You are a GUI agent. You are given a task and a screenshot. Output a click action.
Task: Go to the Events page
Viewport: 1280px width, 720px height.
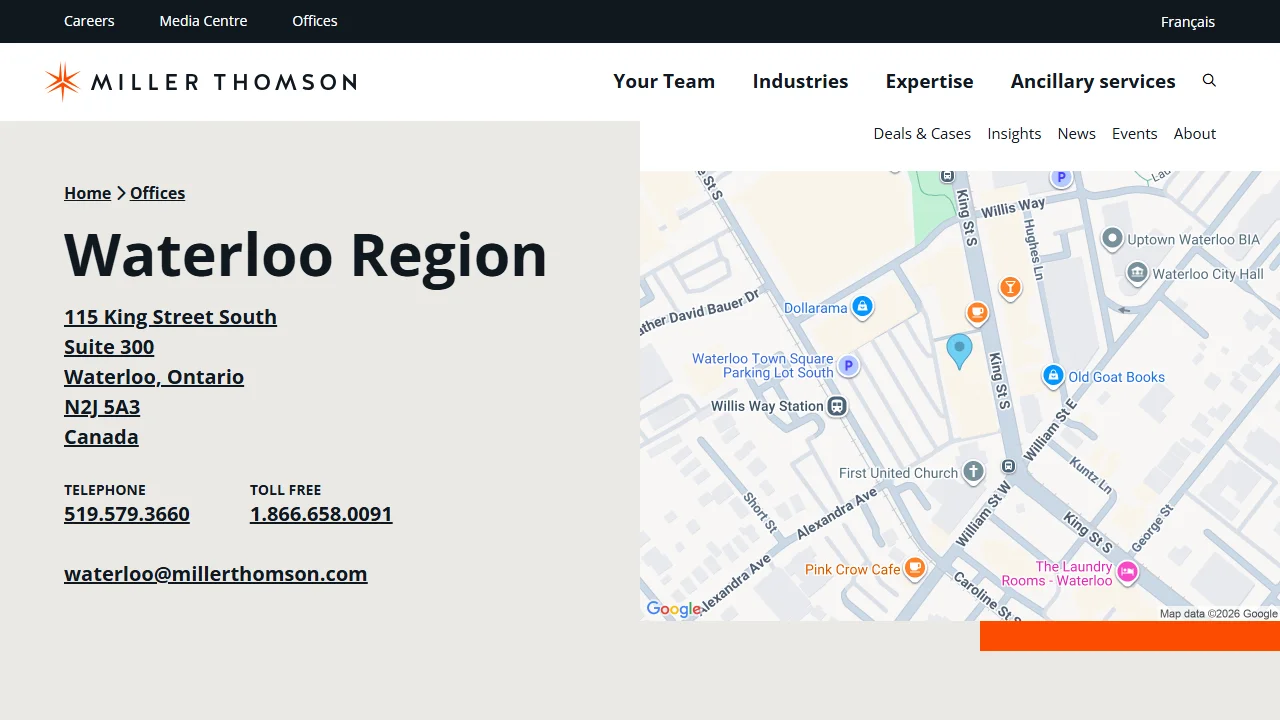click(1134, 133)
